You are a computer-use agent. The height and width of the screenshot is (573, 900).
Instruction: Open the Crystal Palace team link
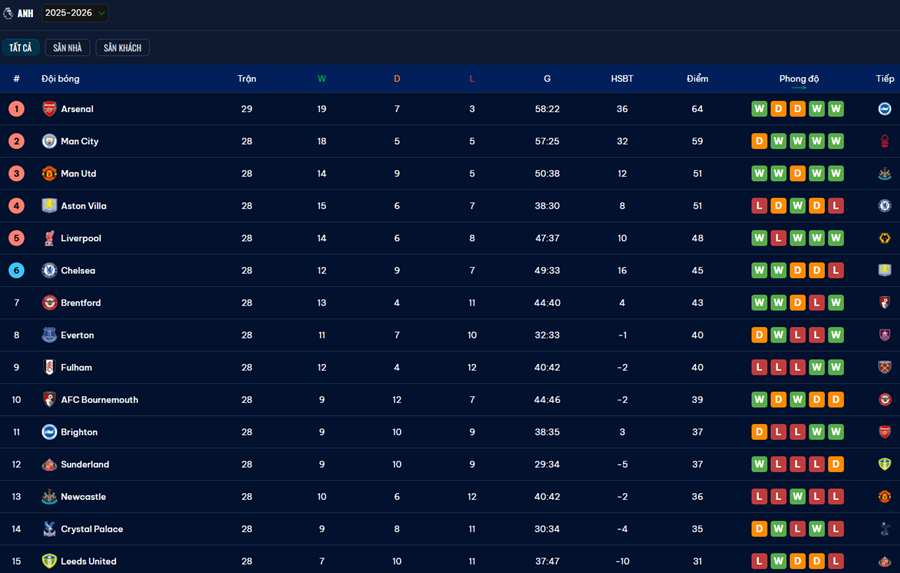[x=92, y=529]
